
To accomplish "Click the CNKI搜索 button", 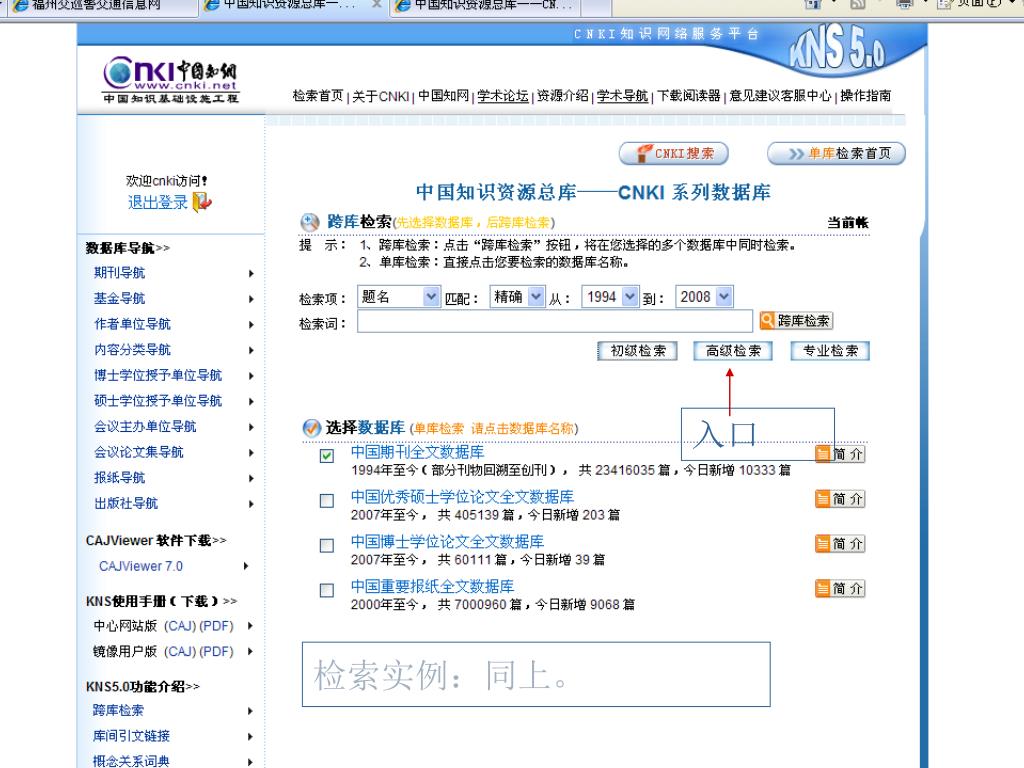I will click(673, 153).
